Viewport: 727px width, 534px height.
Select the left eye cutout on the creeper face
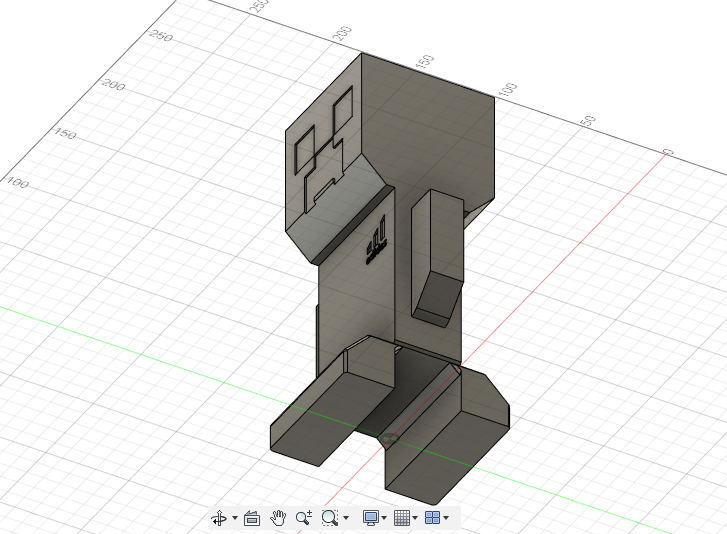(305, 150)
